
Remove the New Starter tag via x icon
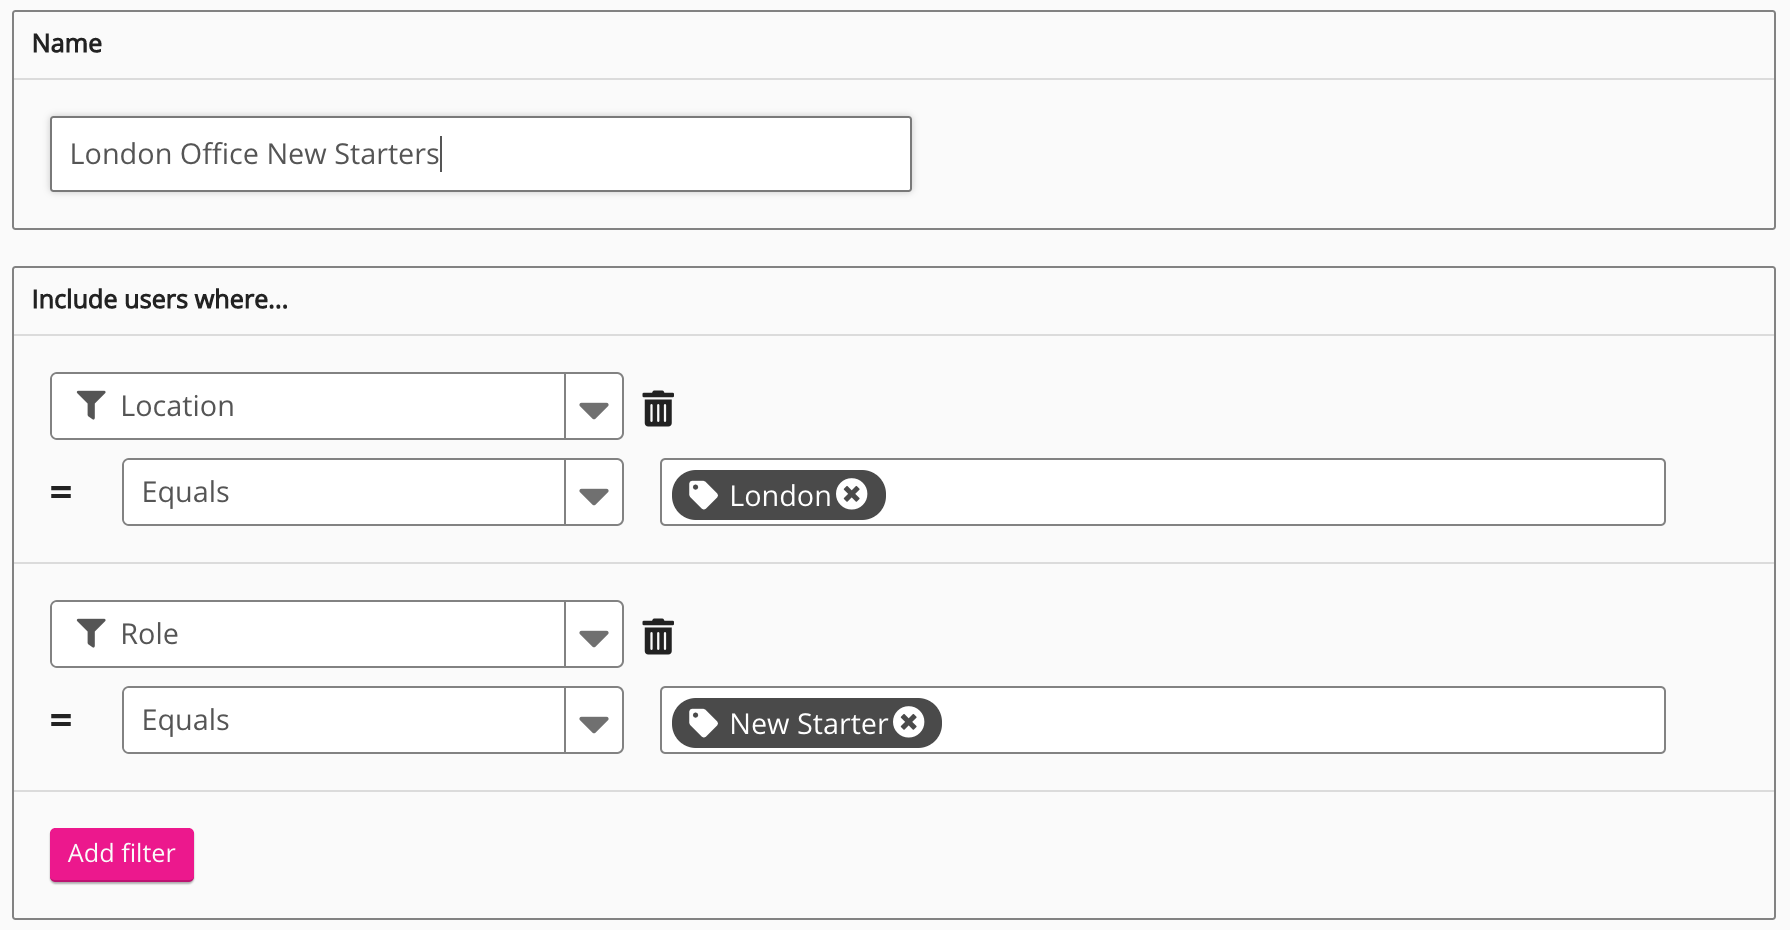pos(909,722)
